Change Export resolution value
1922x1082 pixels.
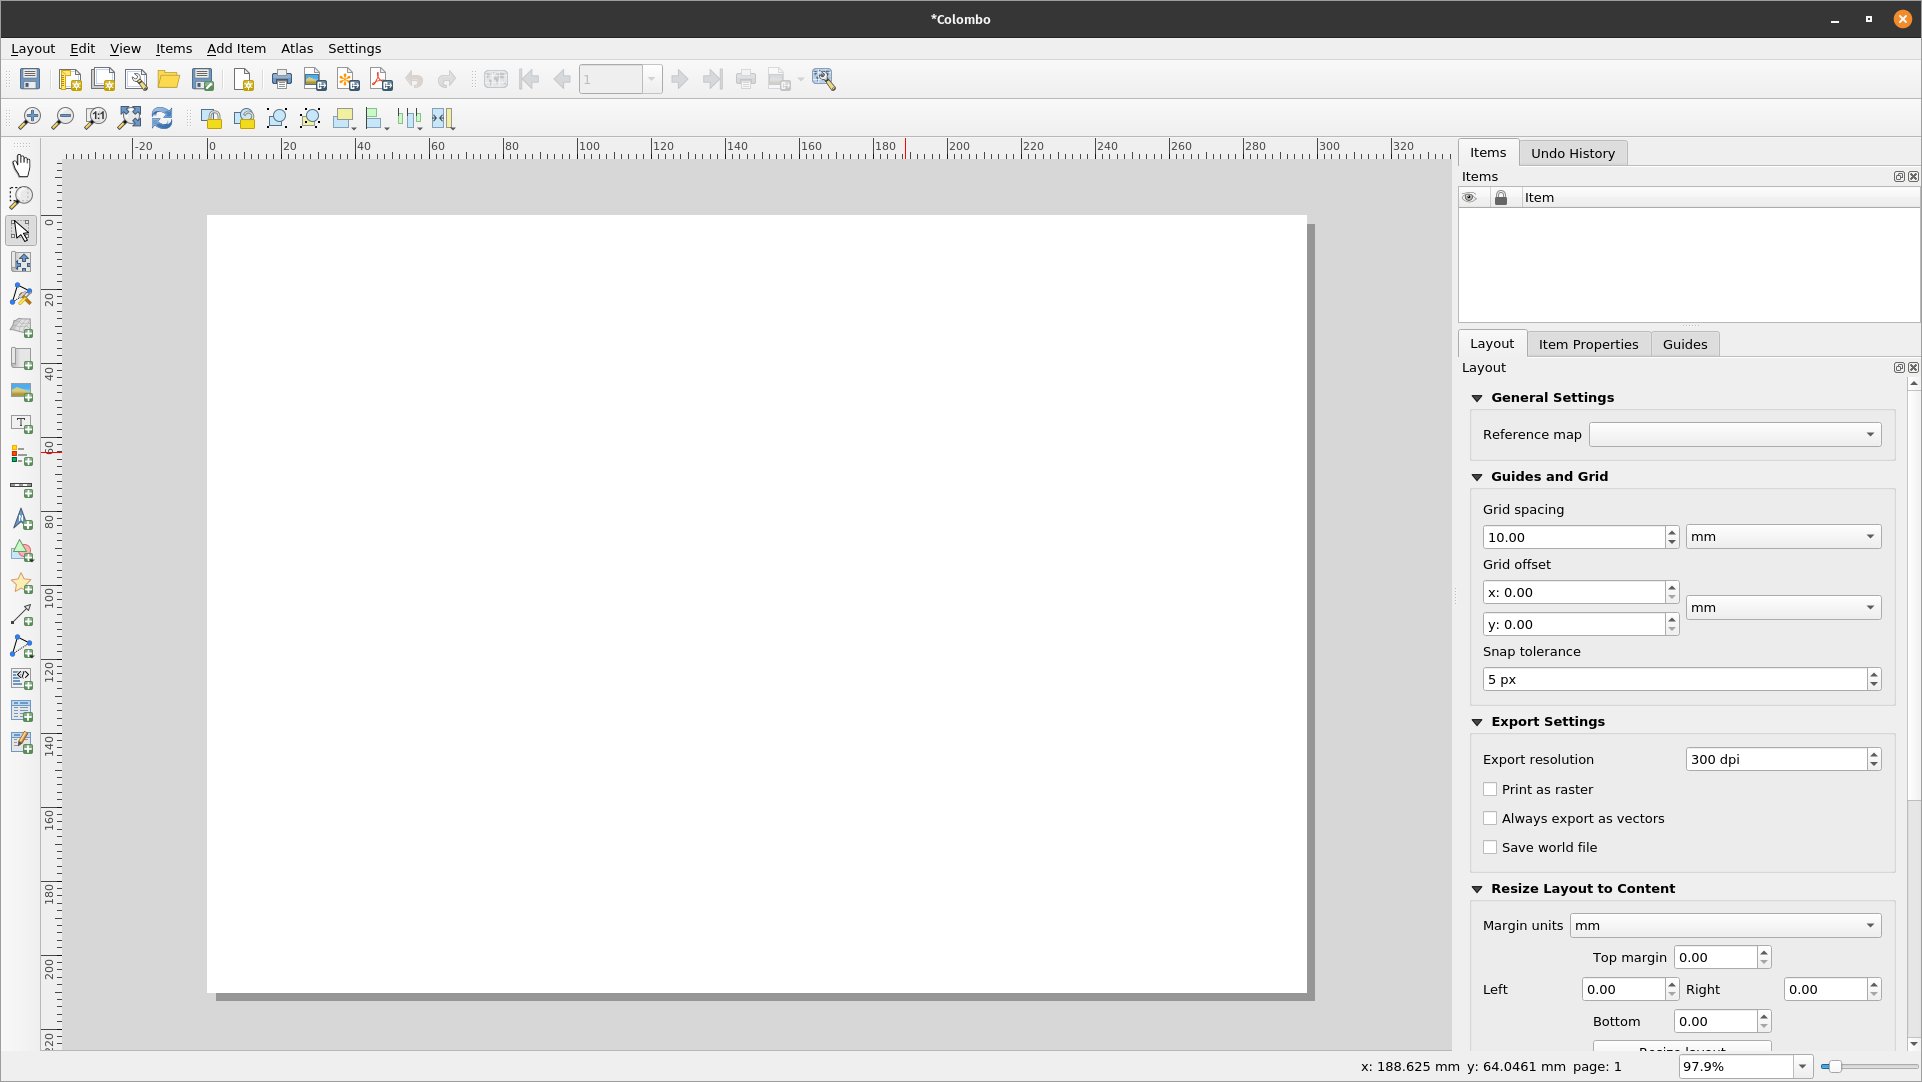(x=1775, y=759)
